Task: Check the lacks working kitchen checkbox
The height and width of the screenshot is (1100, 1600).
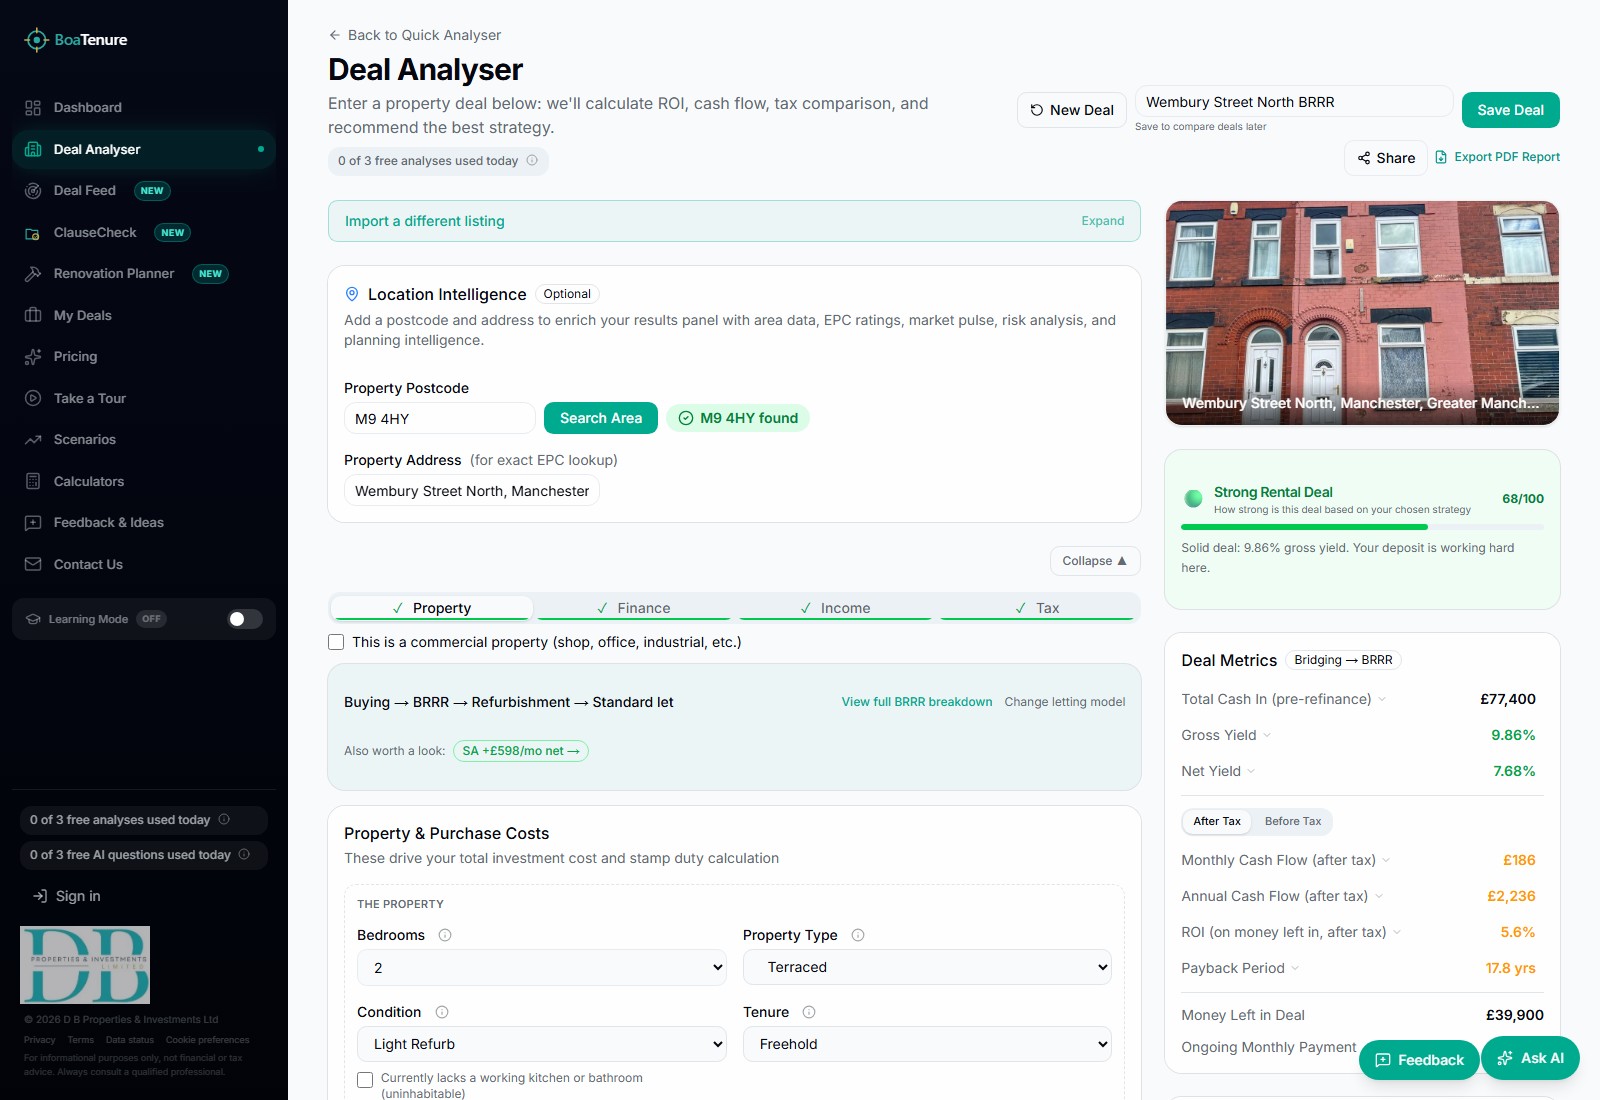Action: pos(365,1080)
